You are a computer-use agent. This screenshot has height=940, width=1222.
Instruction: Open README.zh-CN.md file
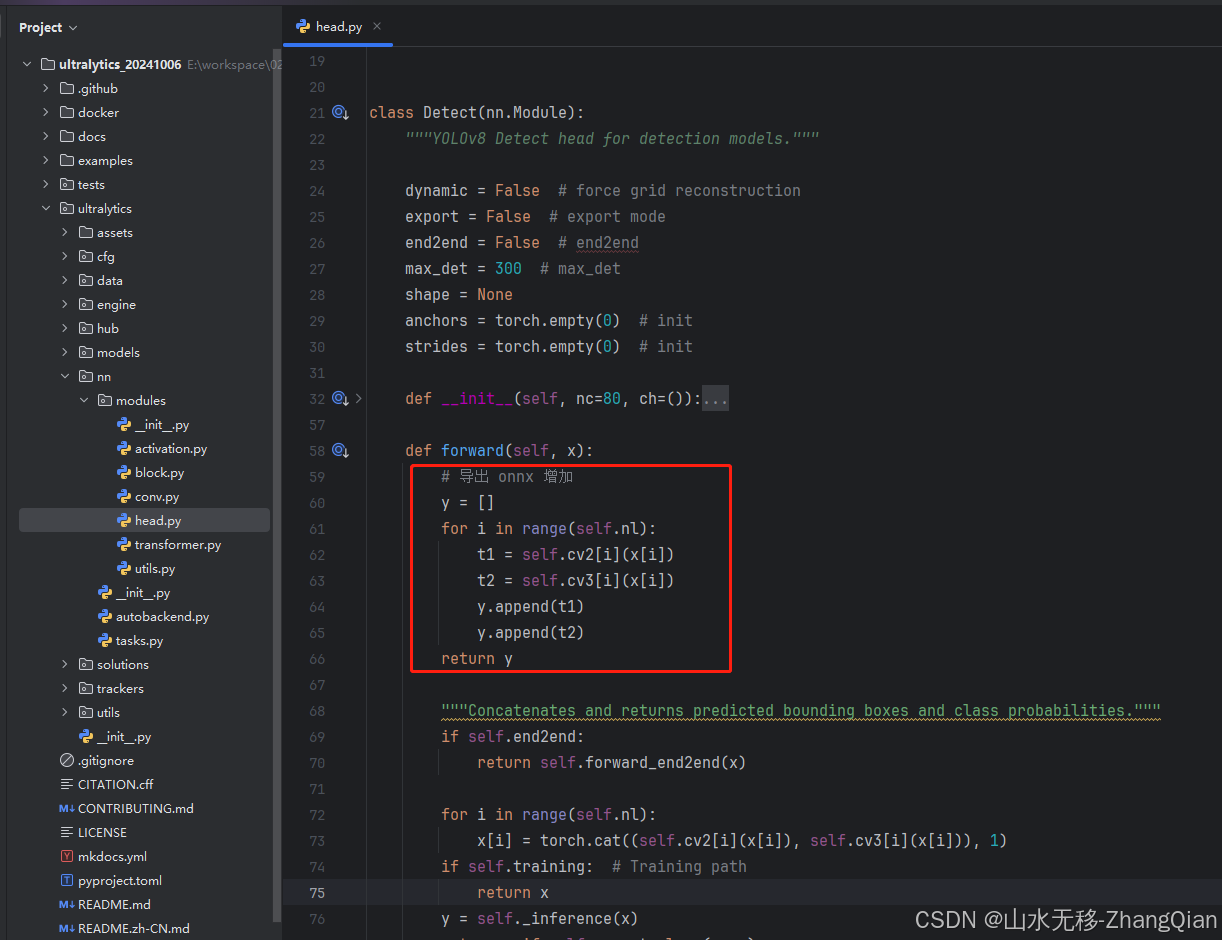[x=133, y=928]
